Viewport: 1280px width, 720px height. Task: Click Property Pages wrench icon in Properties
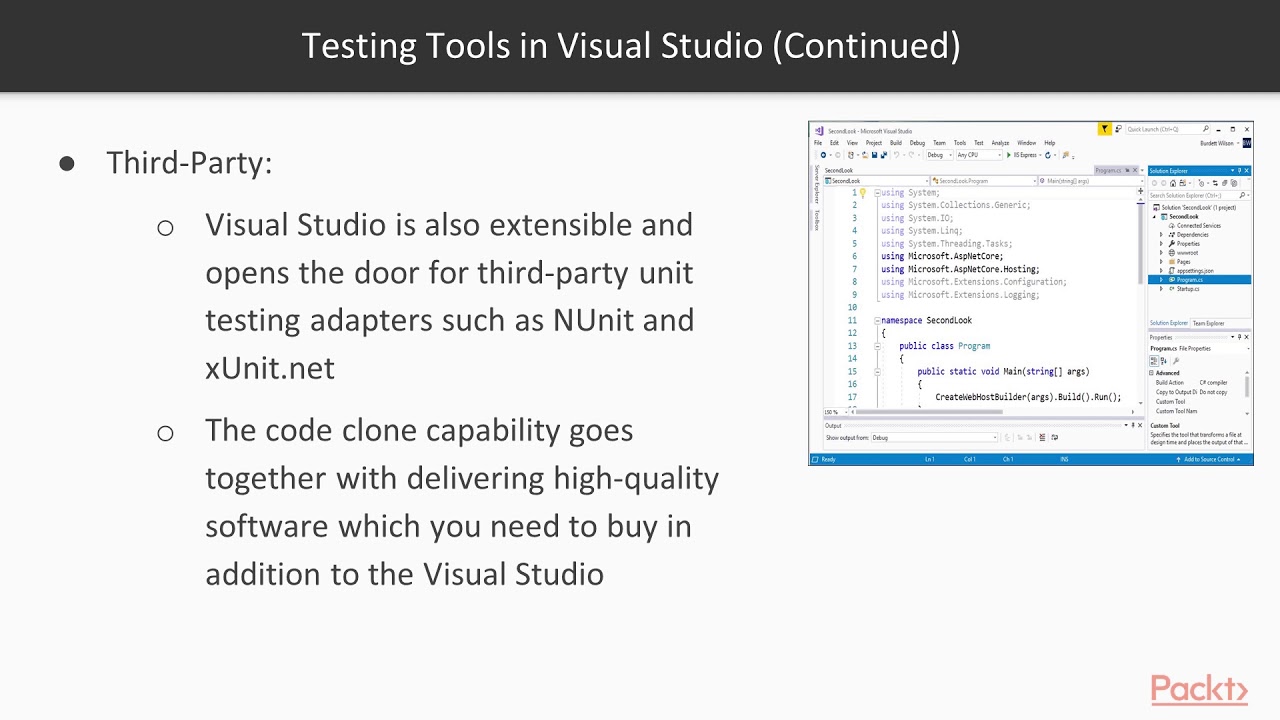click(x=1176, y=361)
